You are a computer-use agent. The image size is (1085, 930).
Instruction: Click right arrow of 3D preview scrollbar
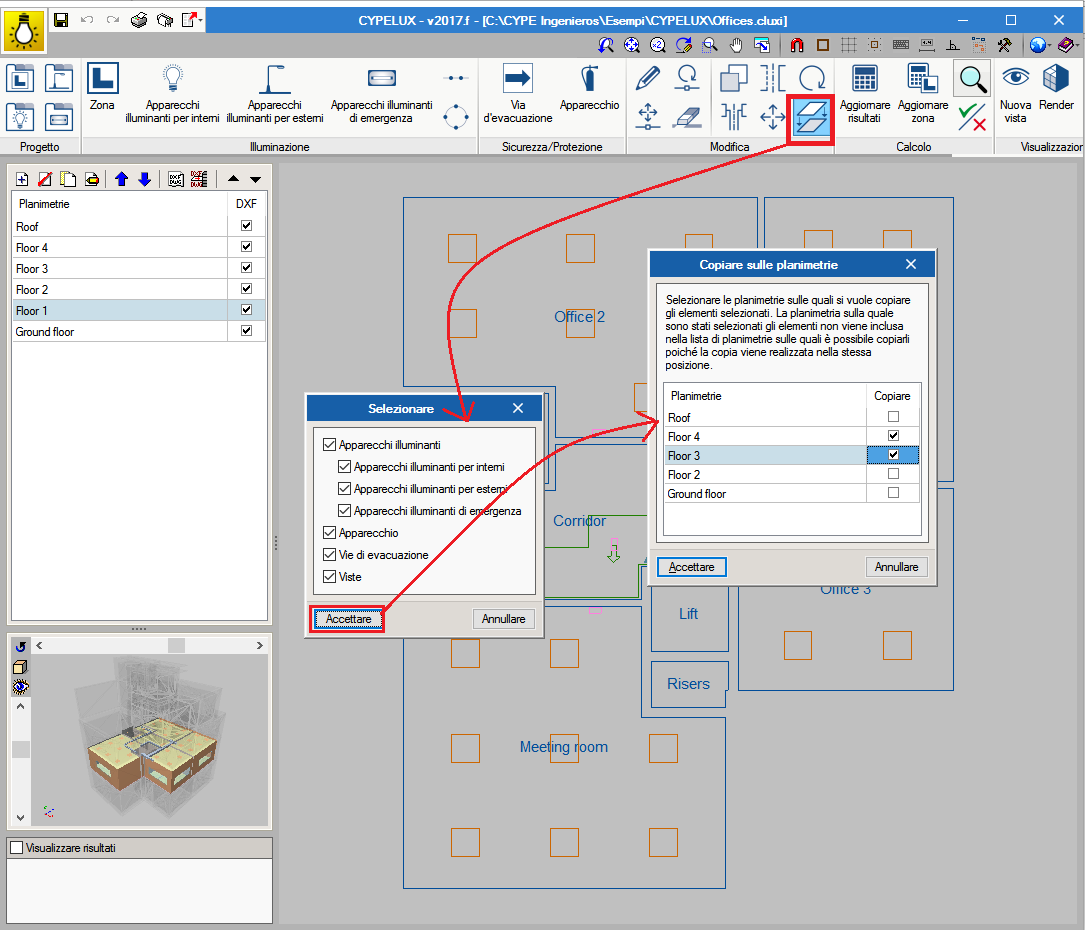pos(259,645)
